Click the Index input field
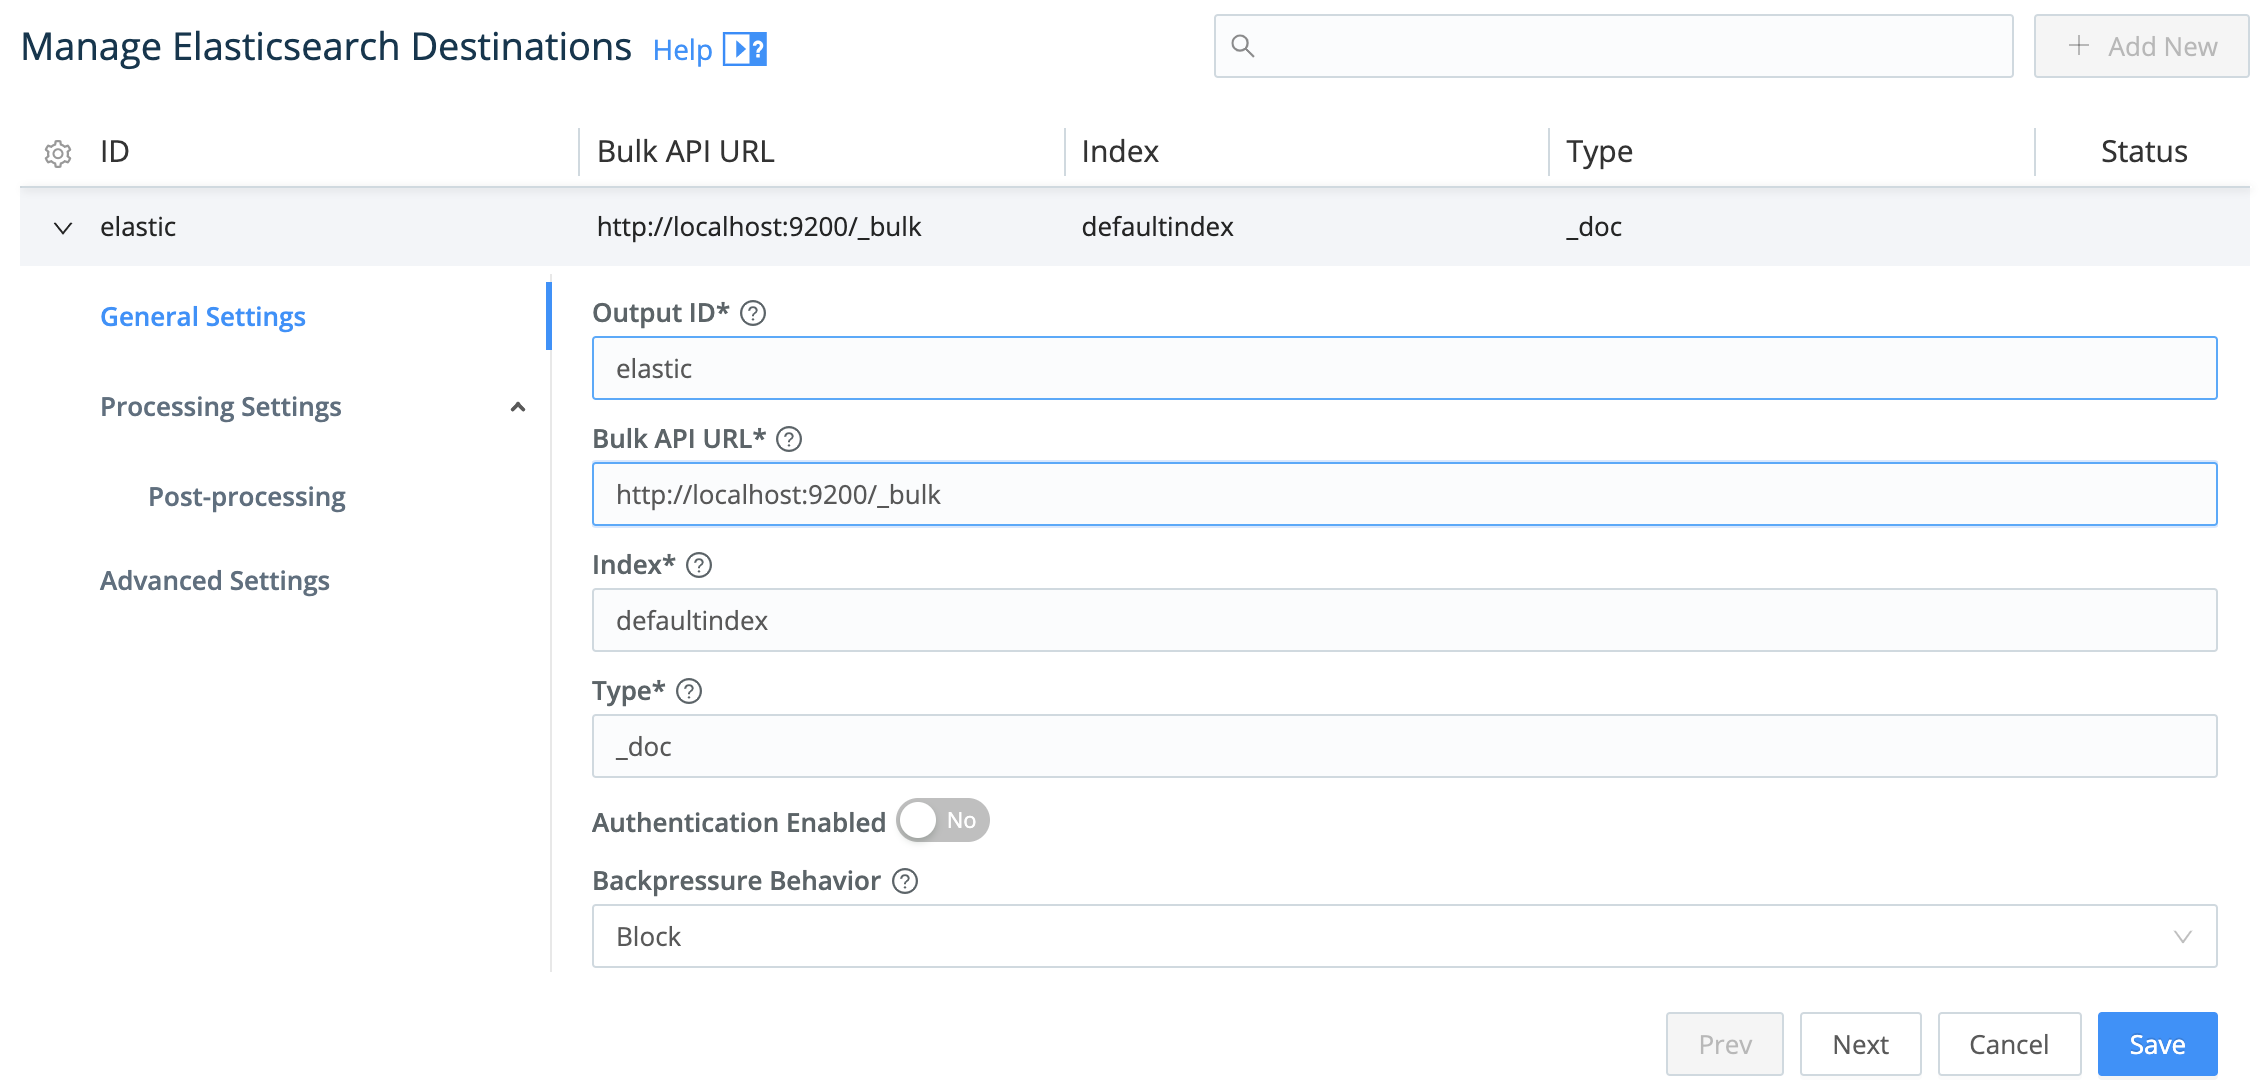This screenshot has width=2268, height=1092. click(1404, 620)
